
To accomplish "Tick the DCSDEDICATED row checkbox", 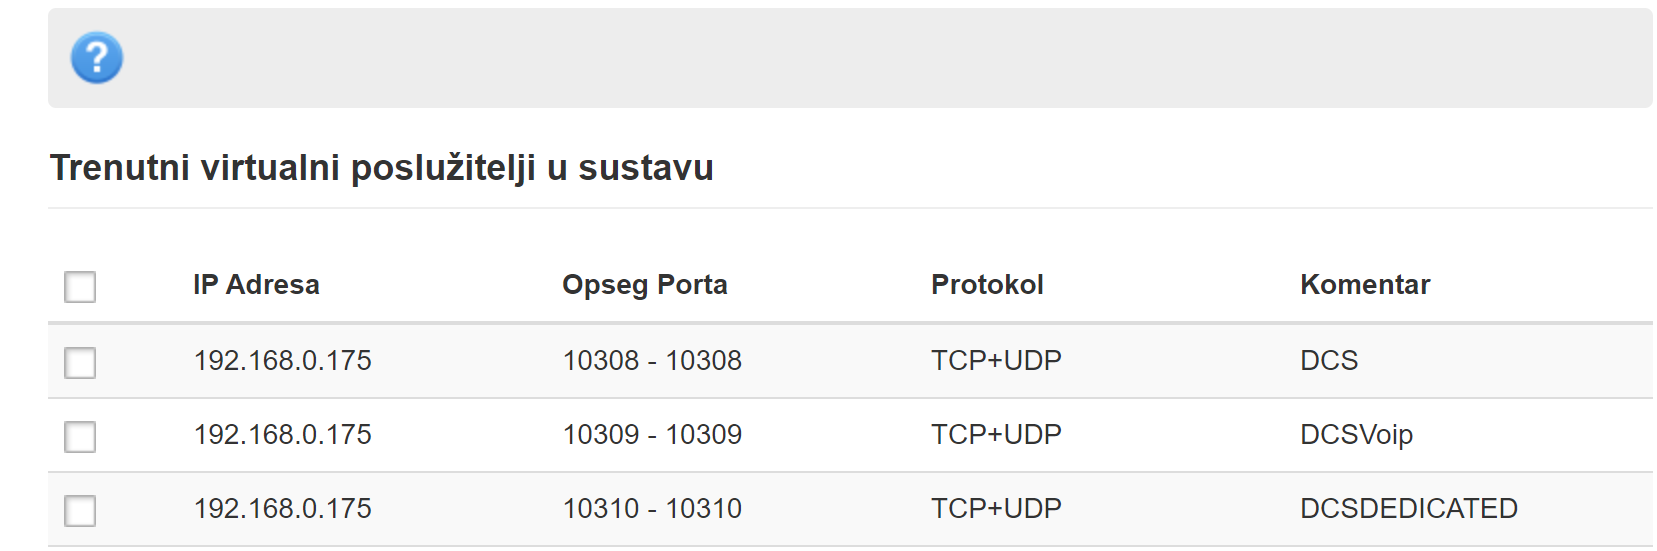I will coord(80,510).
